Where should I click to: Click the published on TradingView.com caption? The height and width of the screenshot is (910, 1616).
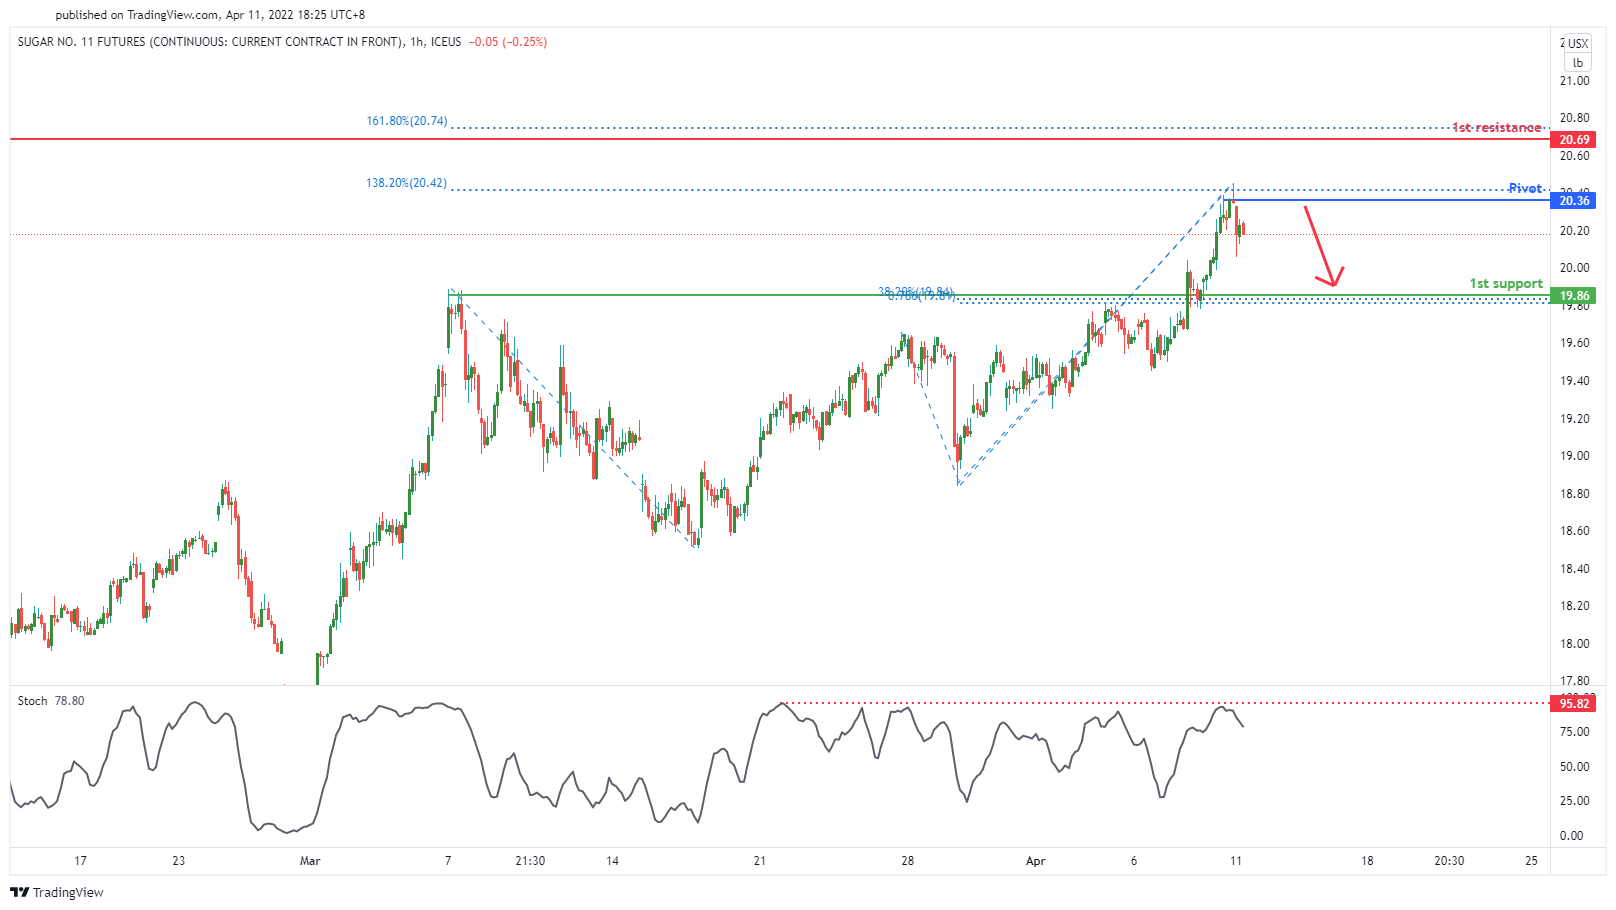[x=210, y=15]
